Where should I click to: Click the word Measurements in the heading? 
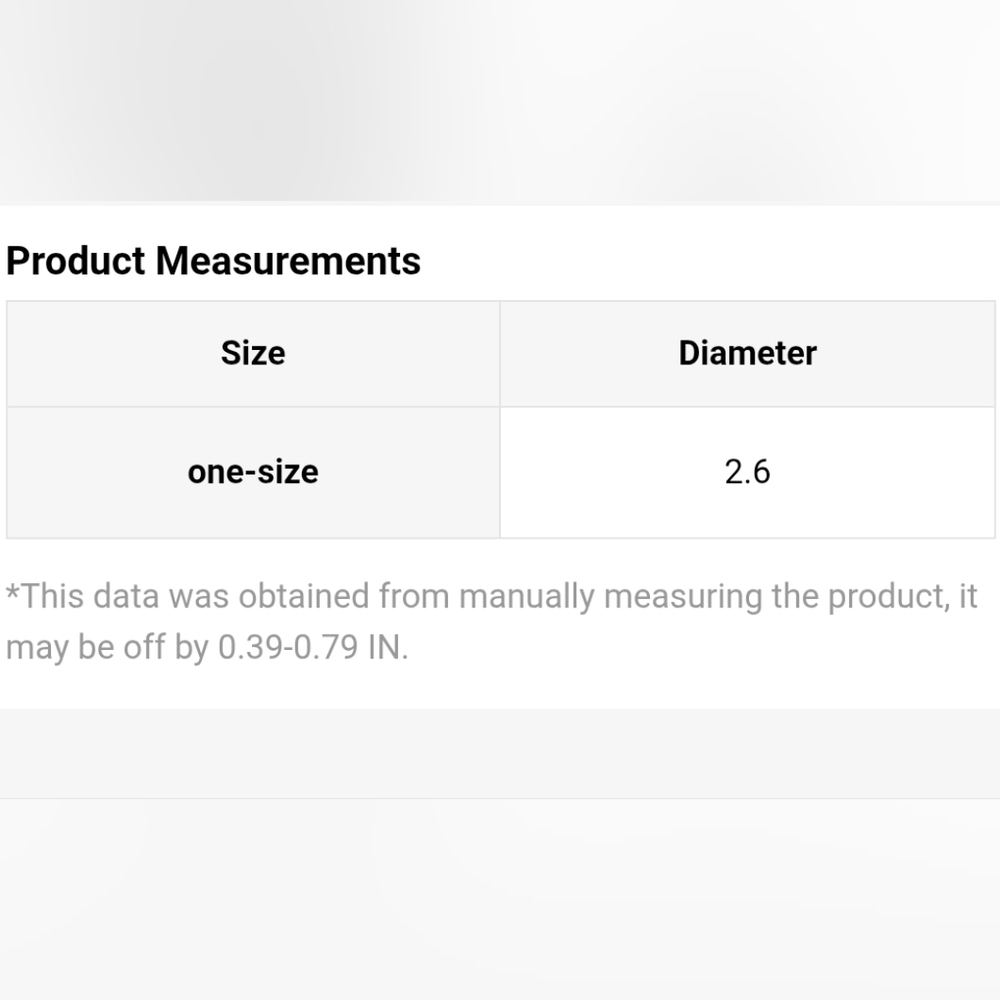288,261
